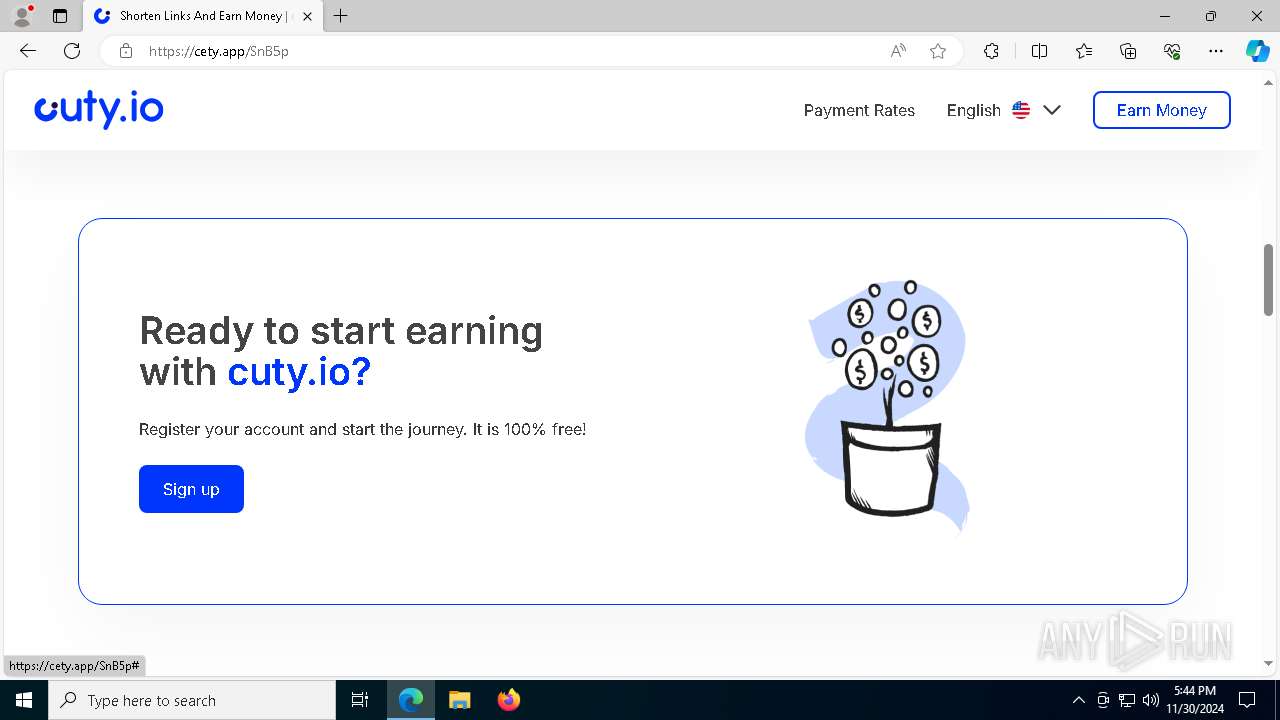The width and height of the screenshot is (1280, 720).
Task: Open the Payment Rates page
Action: pos(859,110)
